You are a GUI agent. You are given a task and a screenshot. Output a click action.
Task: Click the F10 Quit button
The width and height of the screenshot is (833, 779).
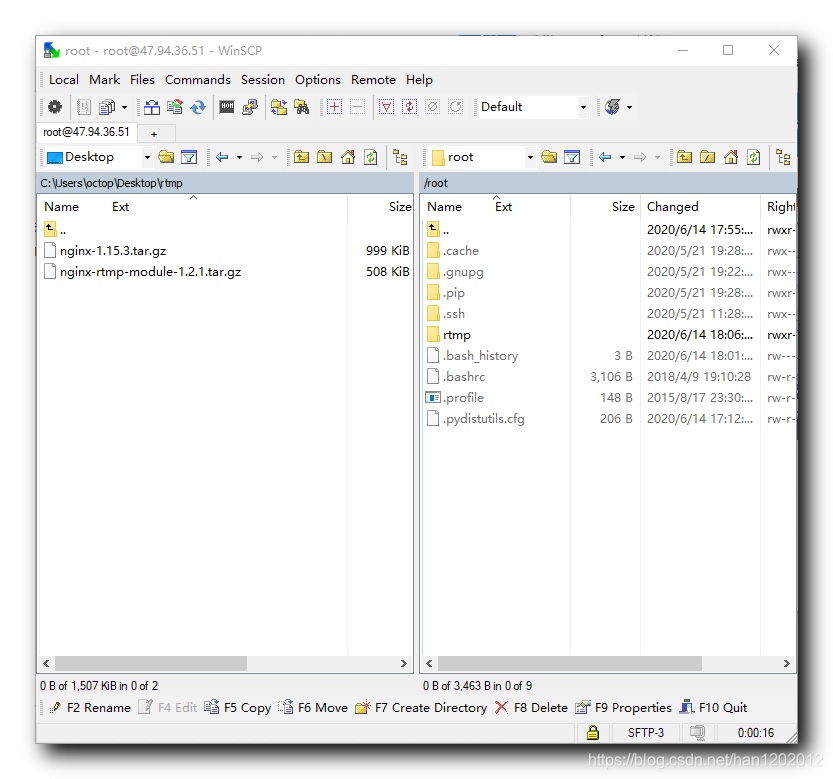713,708
